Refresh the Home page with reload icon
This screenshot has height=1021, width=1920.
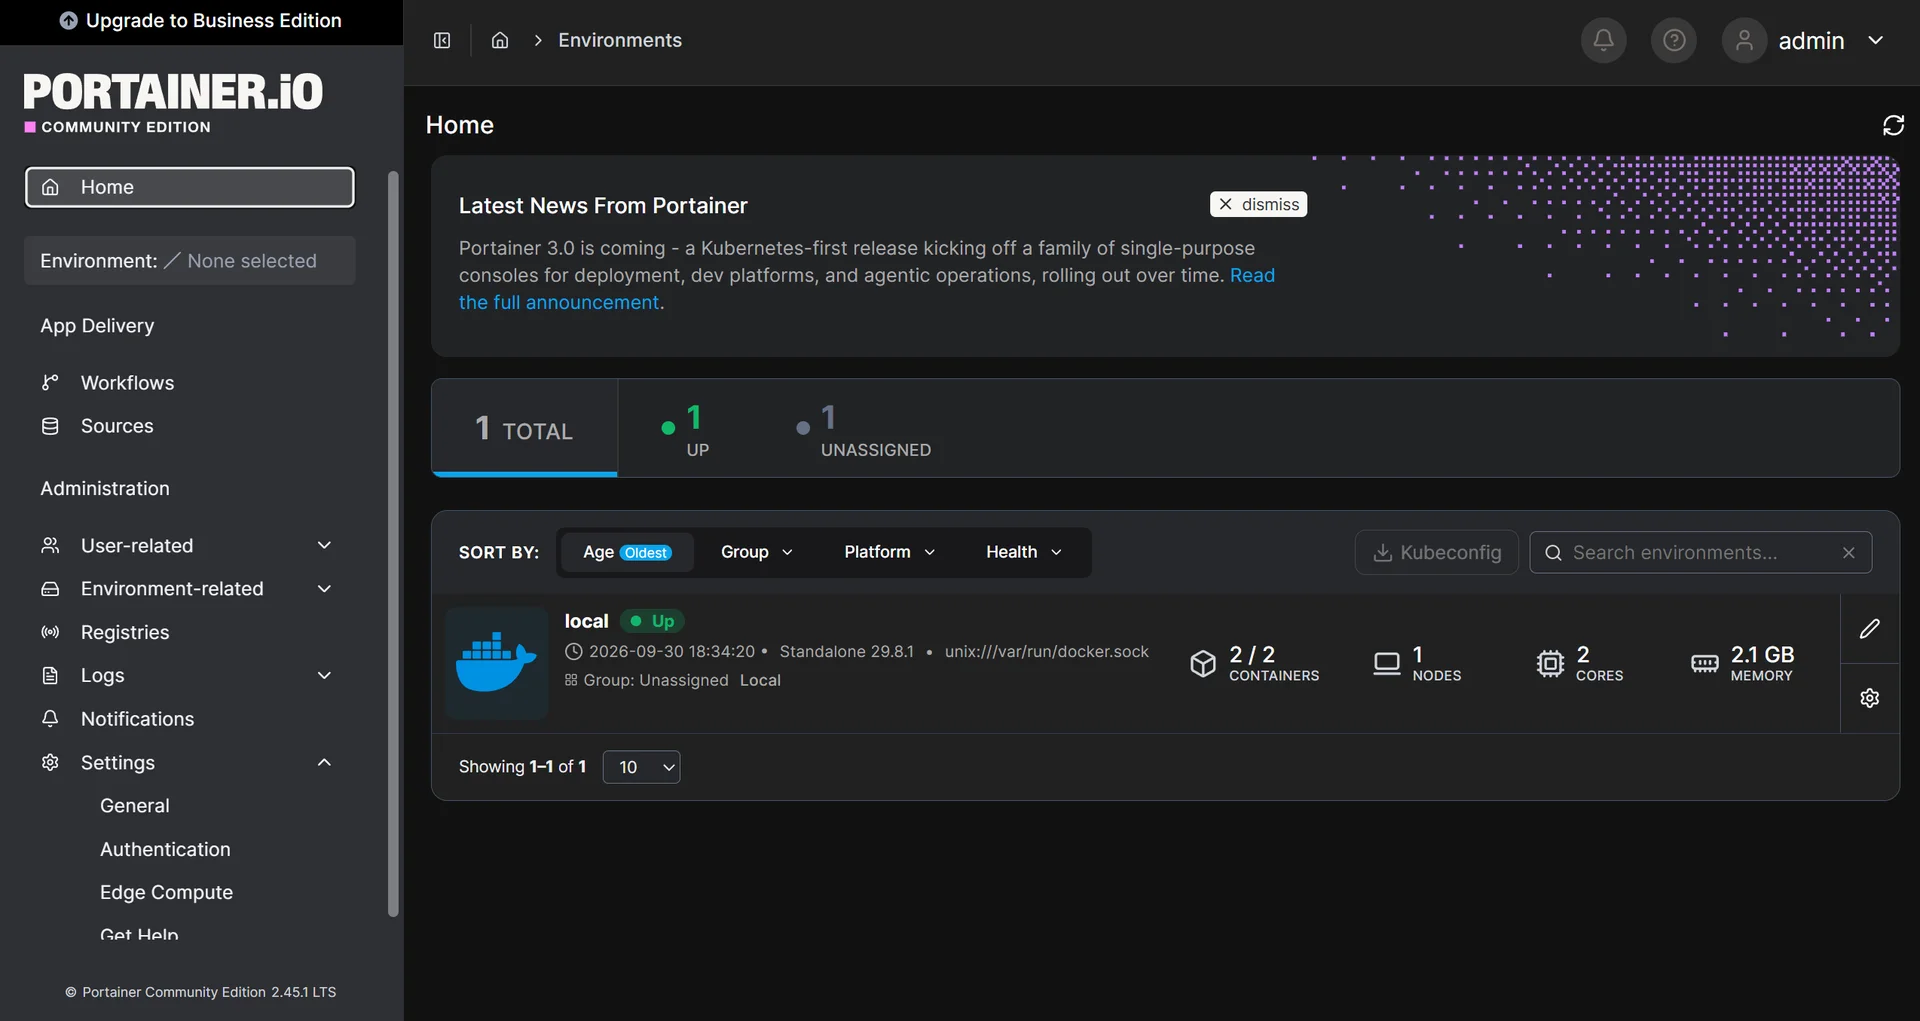click(x=1893, y=125)
